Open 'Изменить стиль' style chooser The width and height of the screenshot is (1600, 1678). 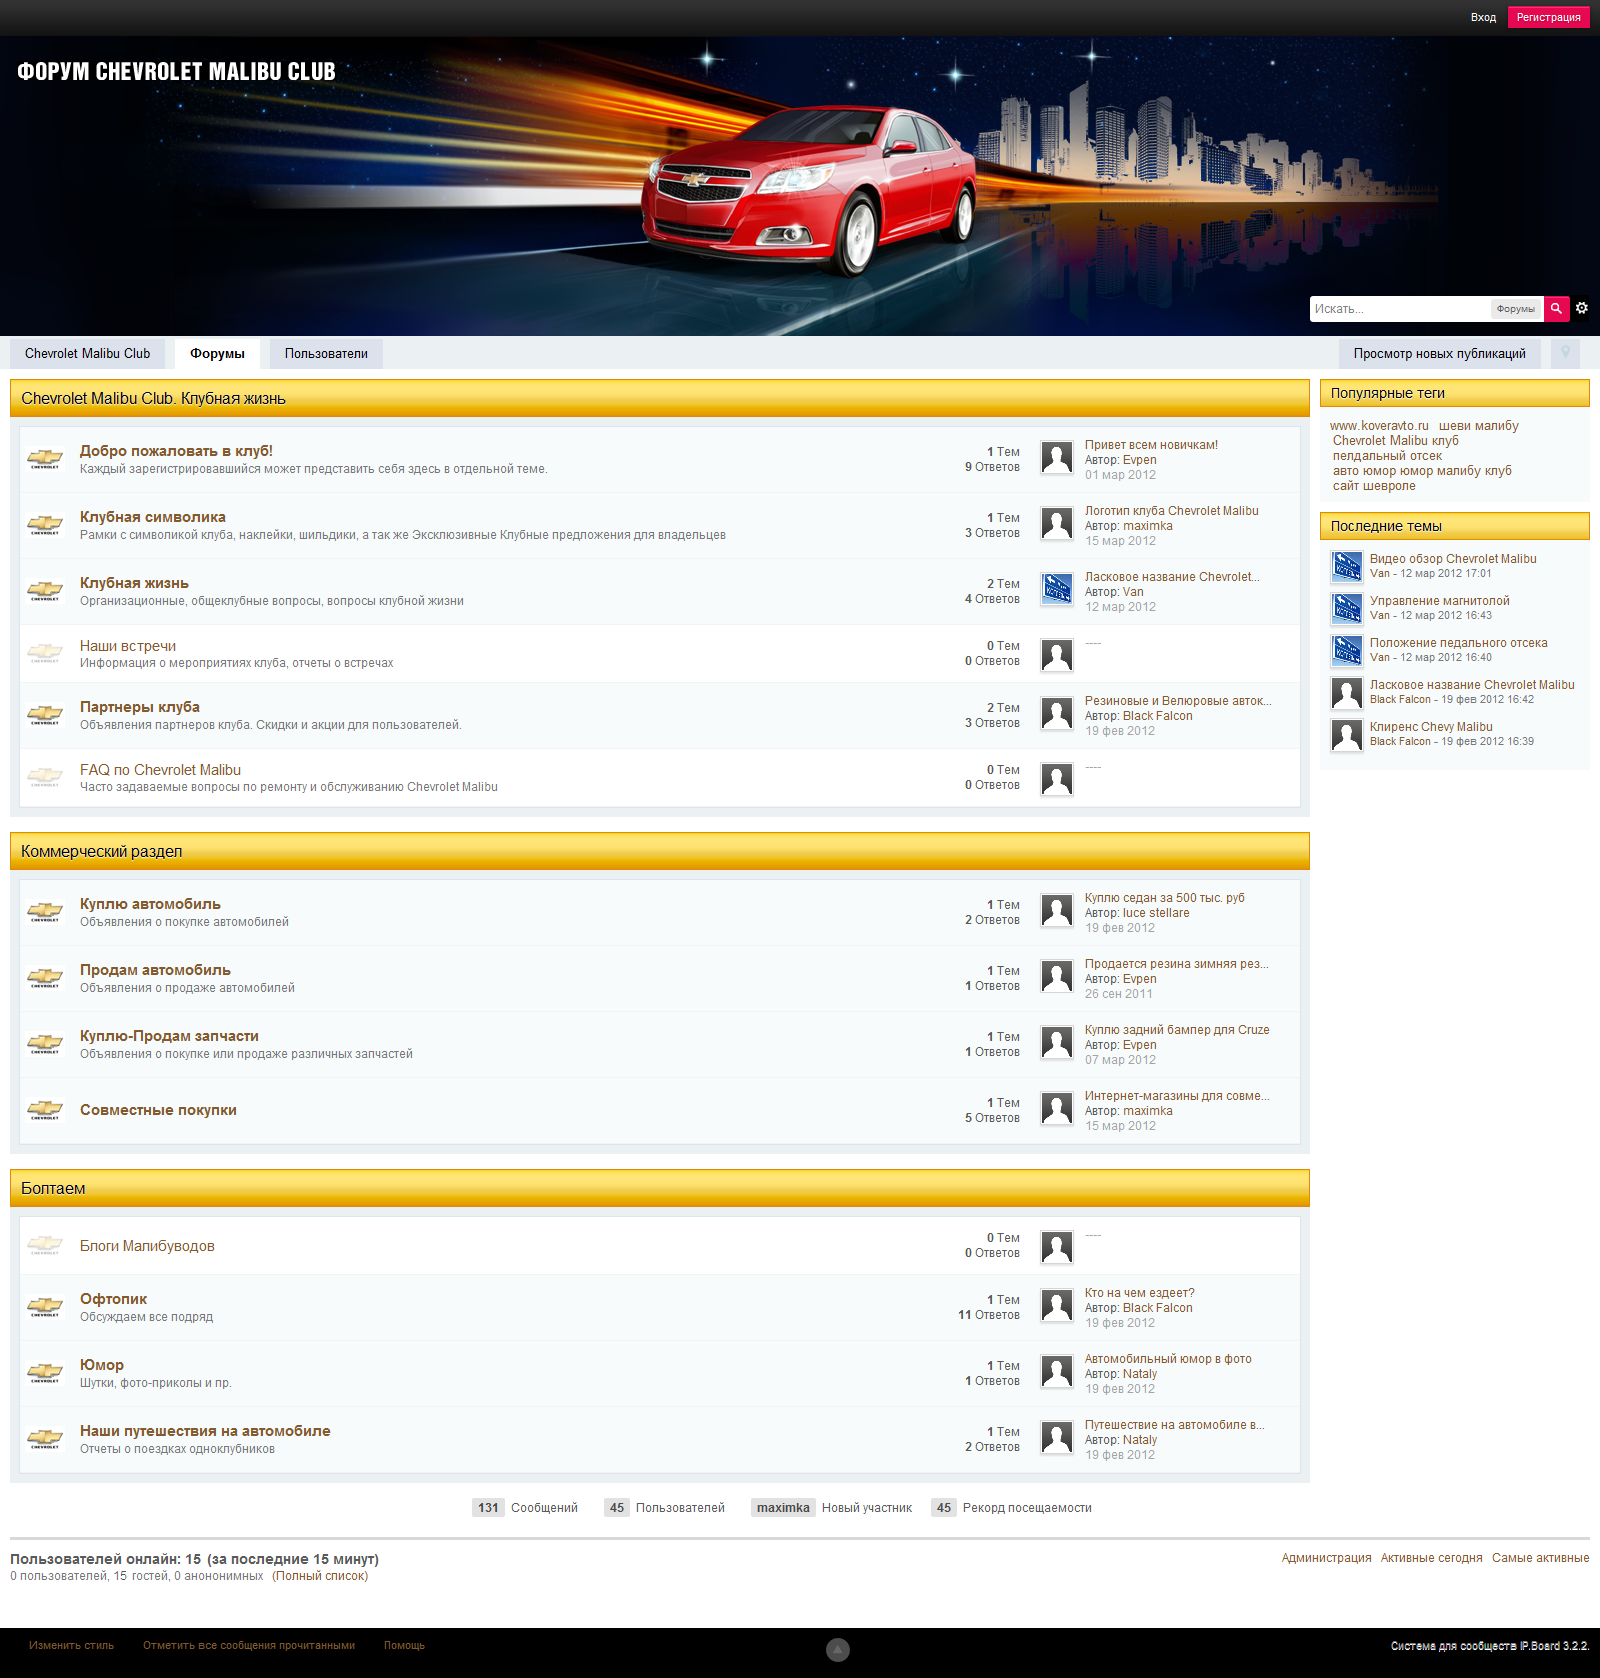[71, 1645]
